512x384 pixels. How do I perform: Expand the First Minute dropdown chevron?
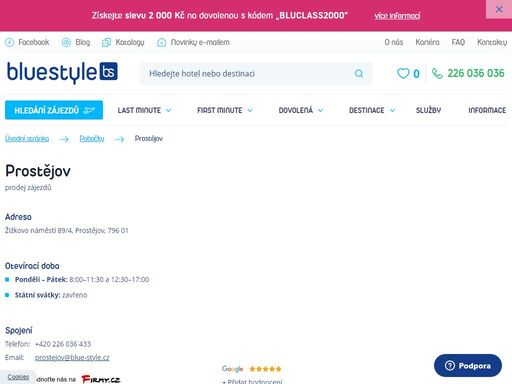(x=250, y=110)
